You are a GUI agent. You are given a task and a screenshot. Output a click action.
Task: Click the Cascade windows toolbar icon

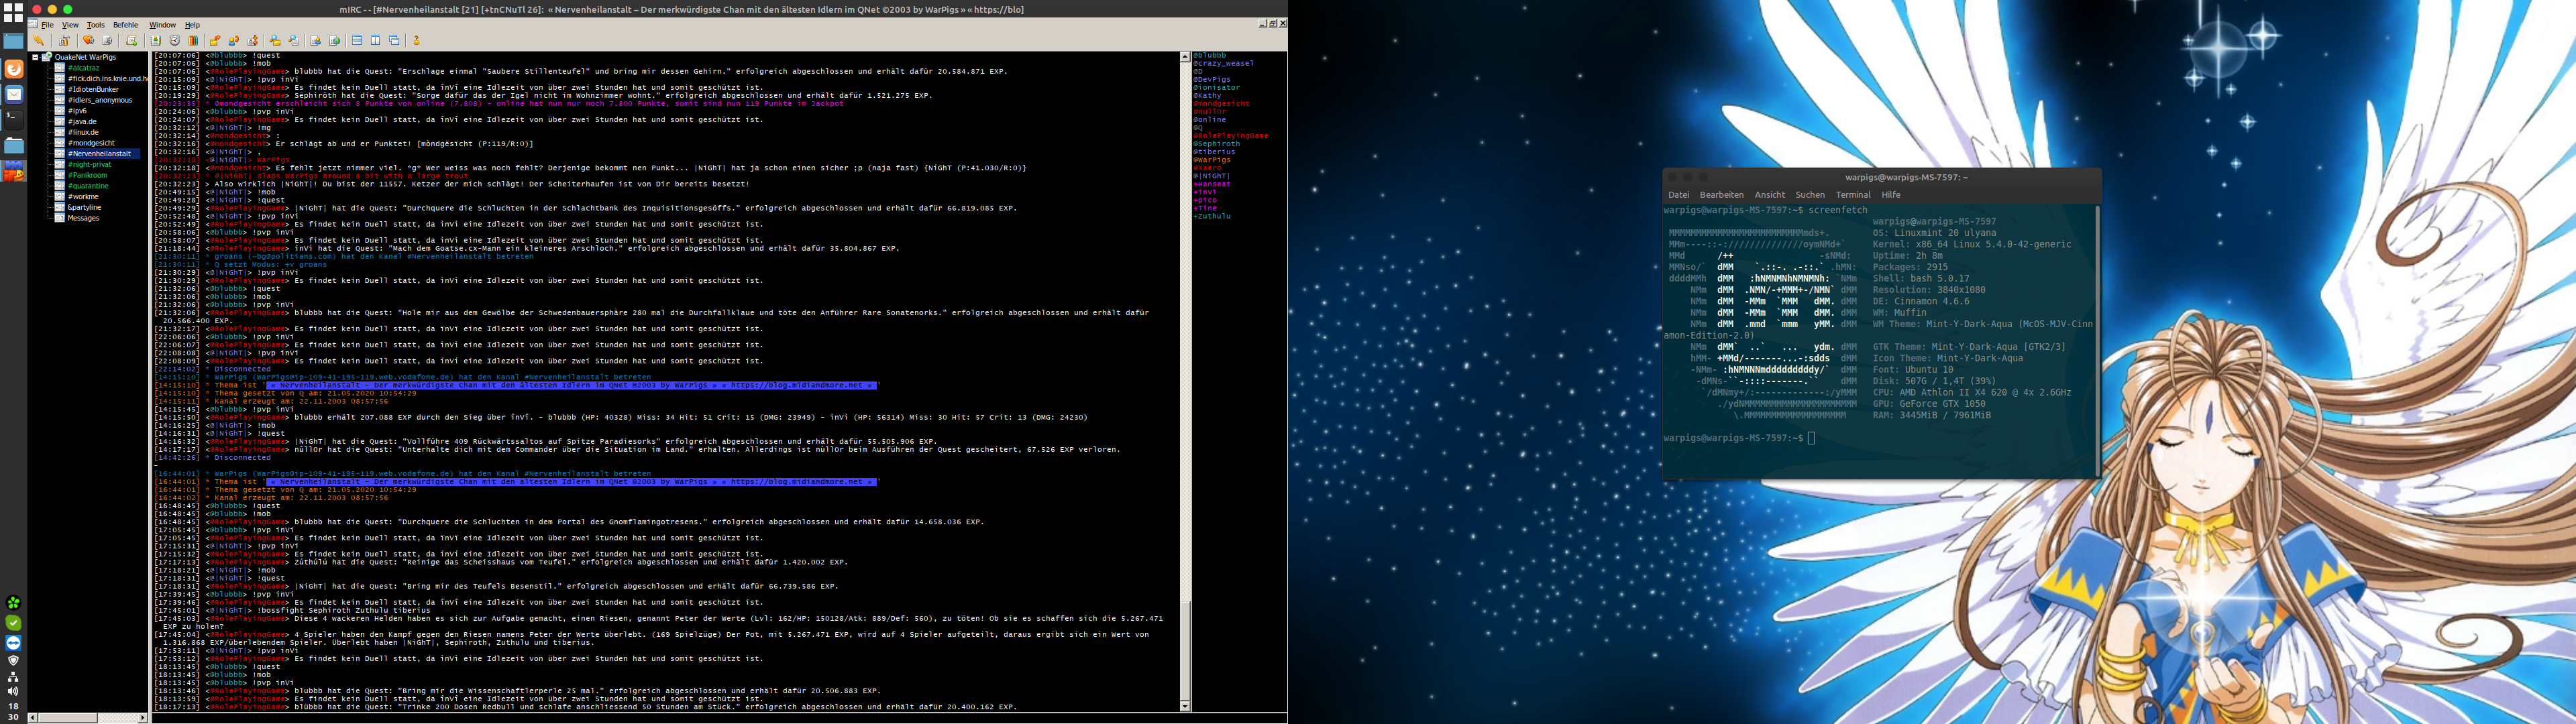[x=394, y=41]
